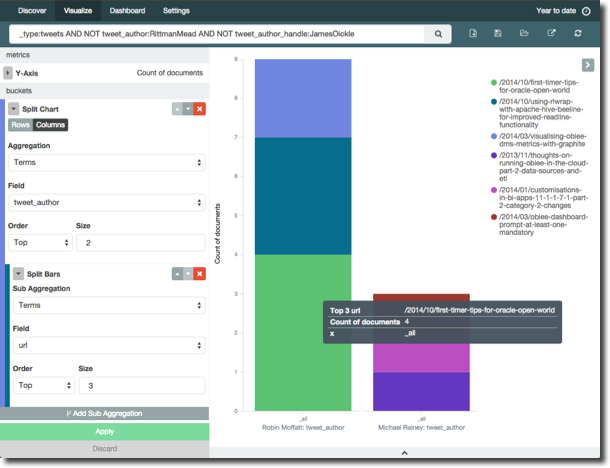This screenshot has height=468, width=610.
Task: Collapse the legend with the arrow icon
Action: 588,65
